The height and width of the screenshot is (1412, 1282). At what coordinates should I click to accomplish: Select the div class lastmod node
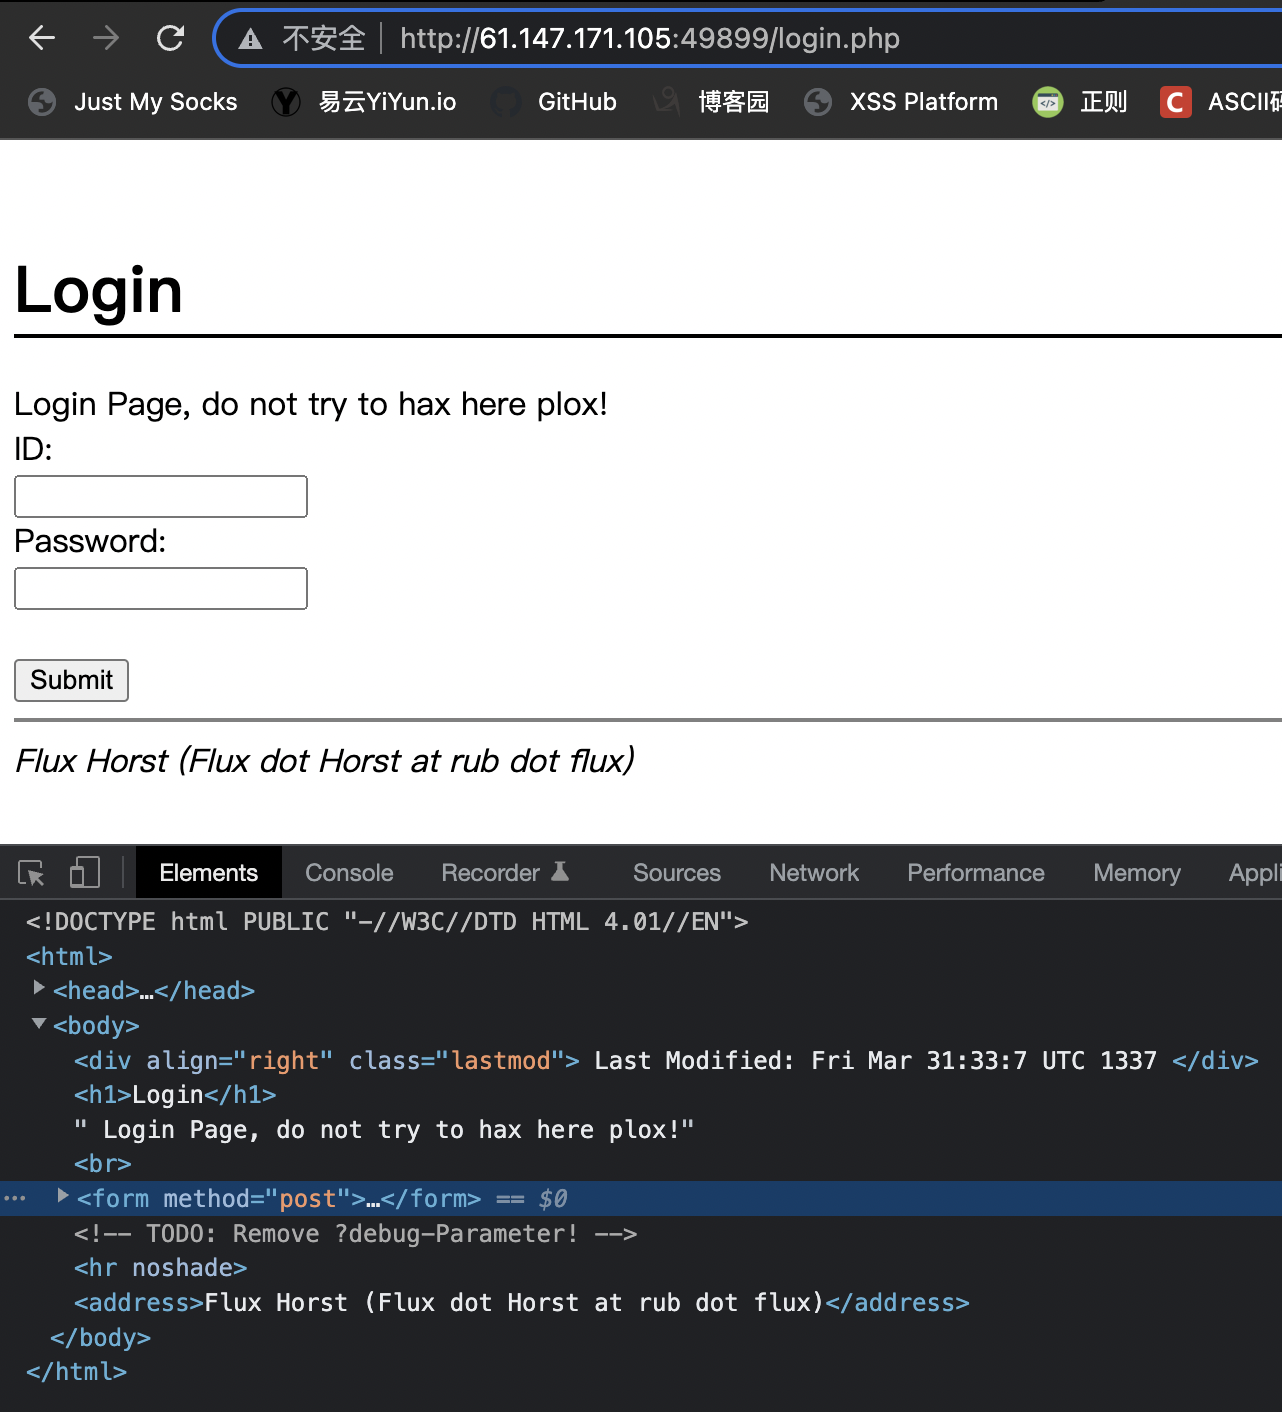666,1061
